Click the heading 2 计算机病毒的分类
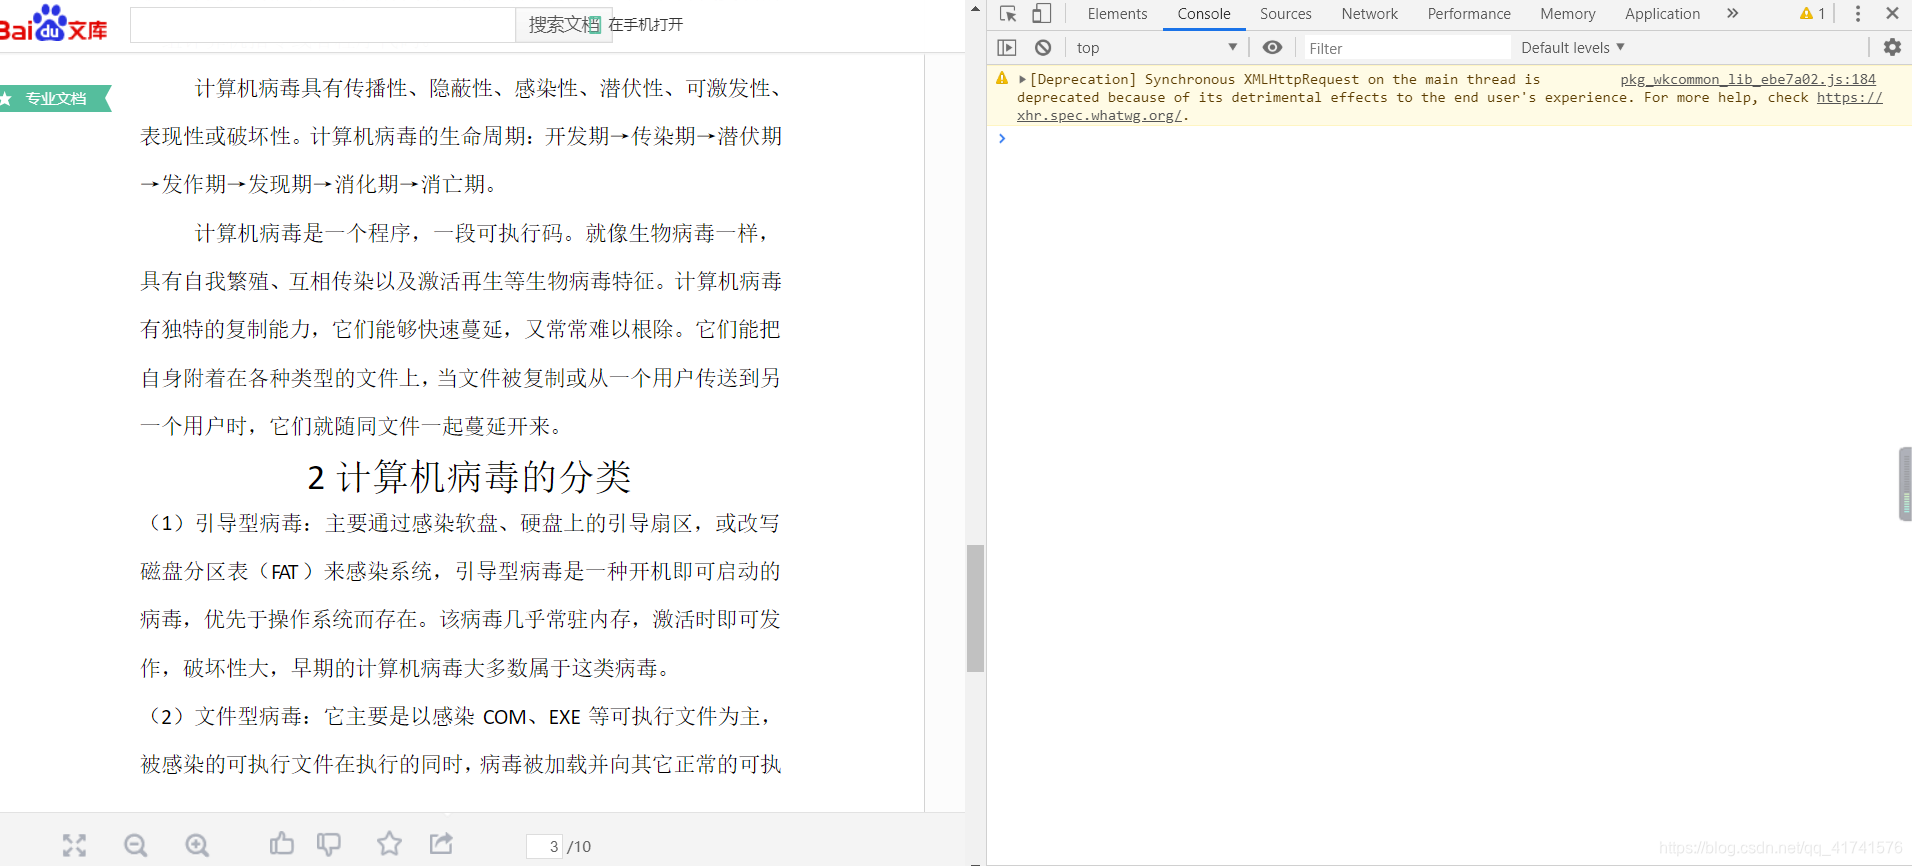Screen dimensions: 1912x866 click(469, 477)
